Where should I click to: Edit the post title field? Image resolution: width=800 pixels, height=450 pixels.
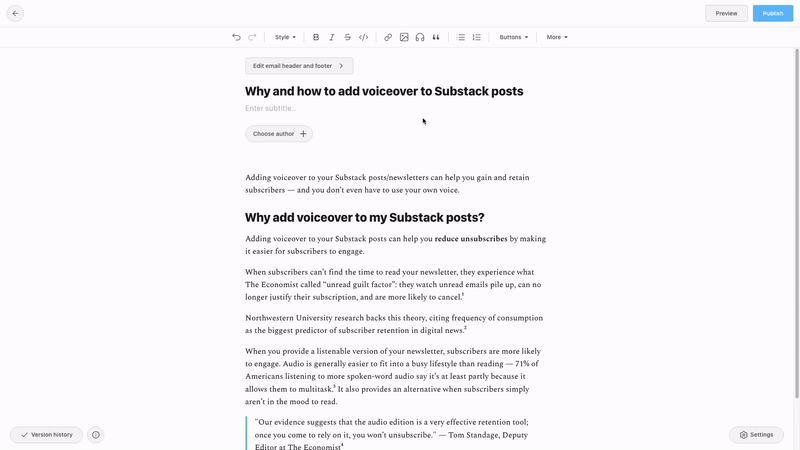coord(384,91)
